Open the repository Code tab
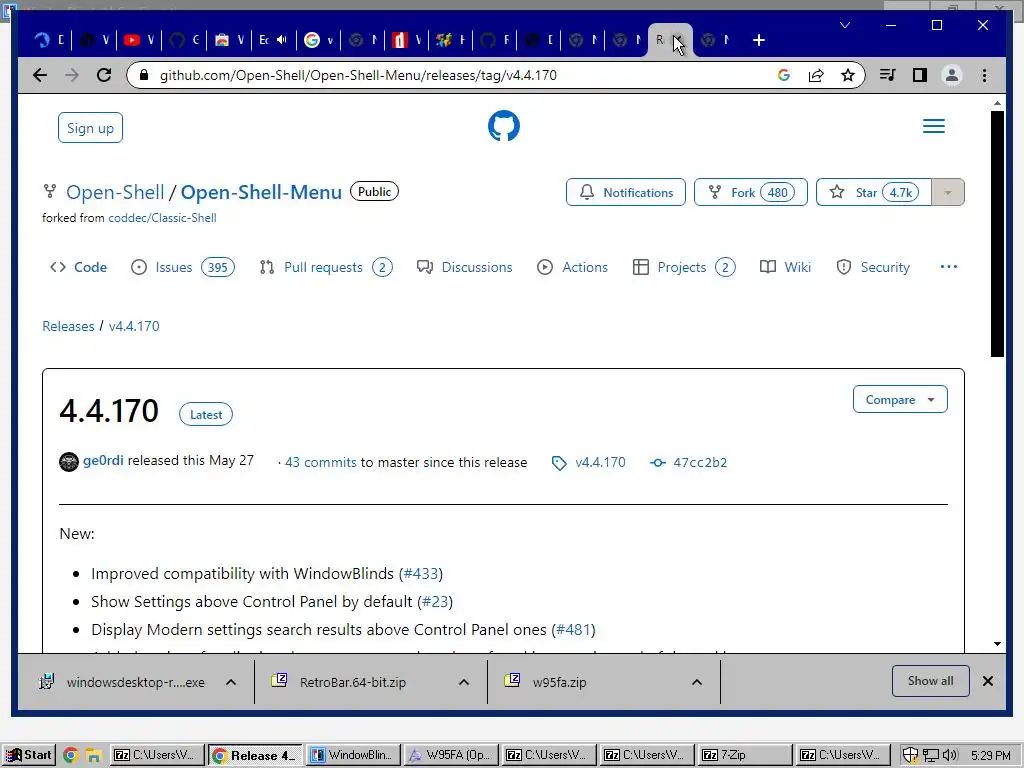This screenshot has width=1024, height=768. 78,267
